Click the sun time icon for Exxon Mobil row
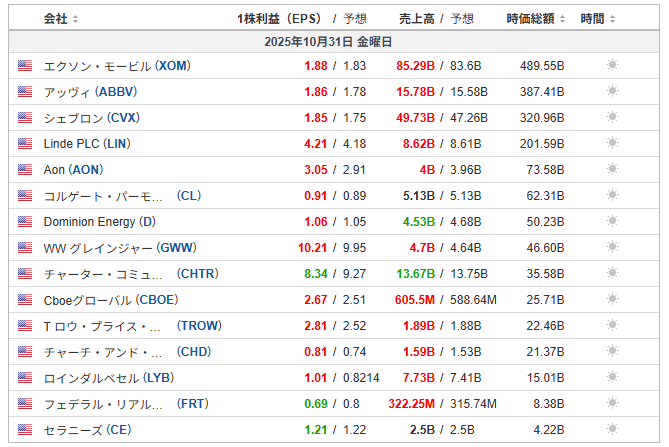Screen dimensions: 669x447 [x=612, y=65]
